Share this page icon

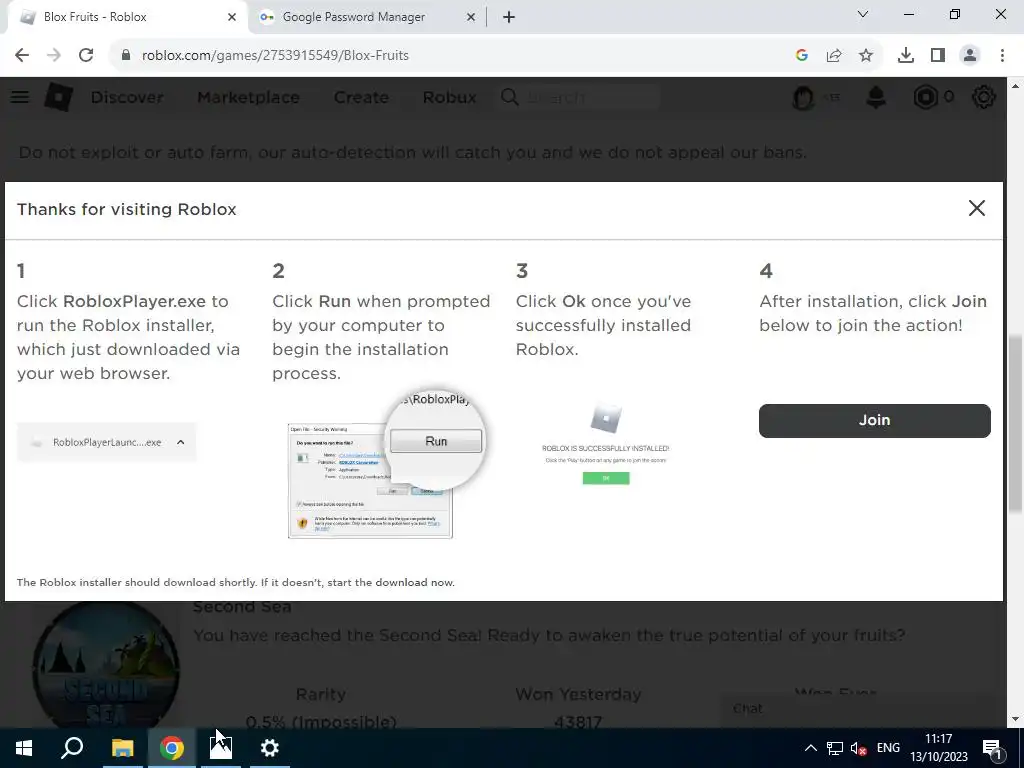point(834,56)
